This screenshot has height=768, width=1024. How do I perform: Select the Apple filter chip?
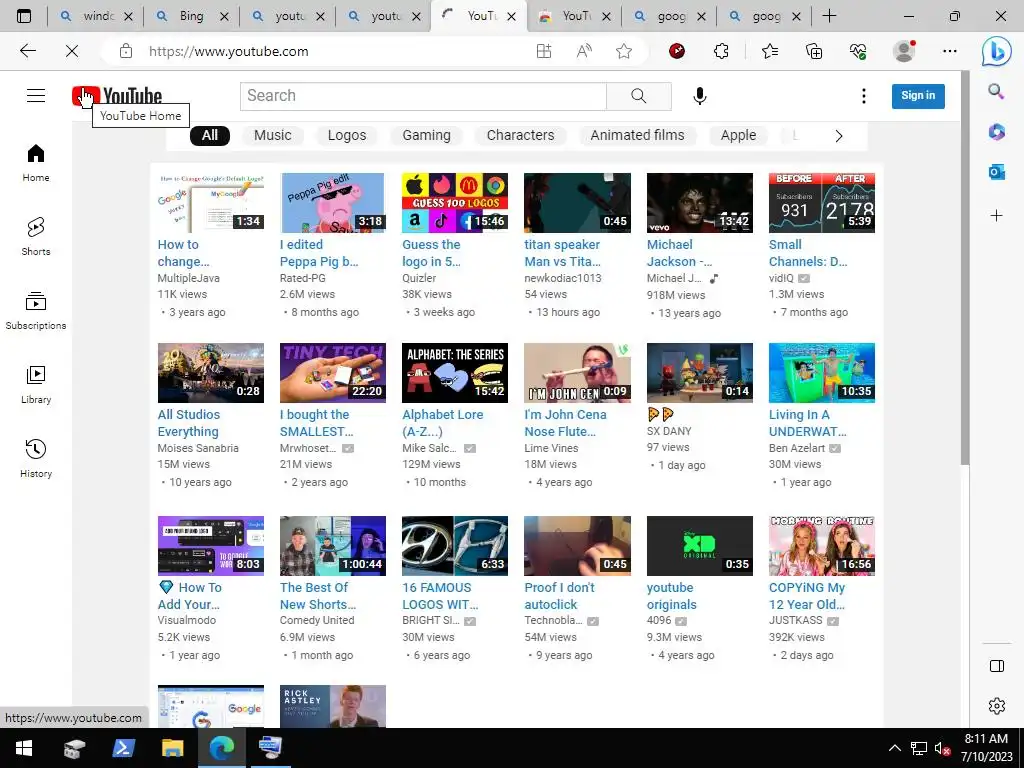[739, 135]
